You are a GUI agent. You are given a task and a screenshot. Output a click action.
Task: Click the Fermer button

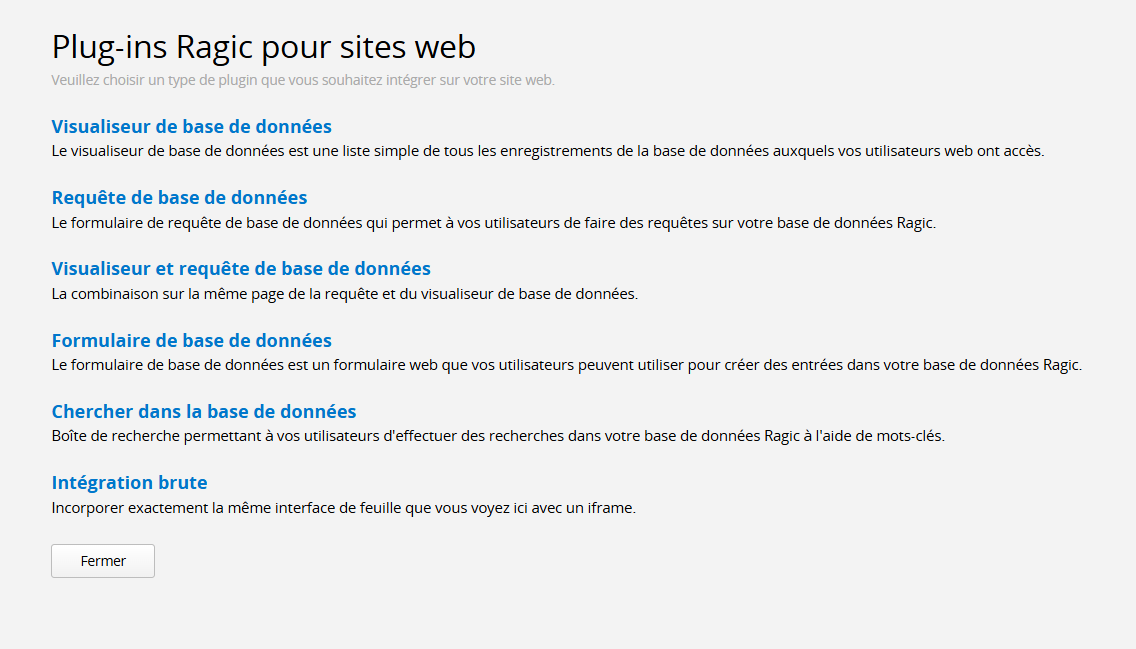click(103, 561)
